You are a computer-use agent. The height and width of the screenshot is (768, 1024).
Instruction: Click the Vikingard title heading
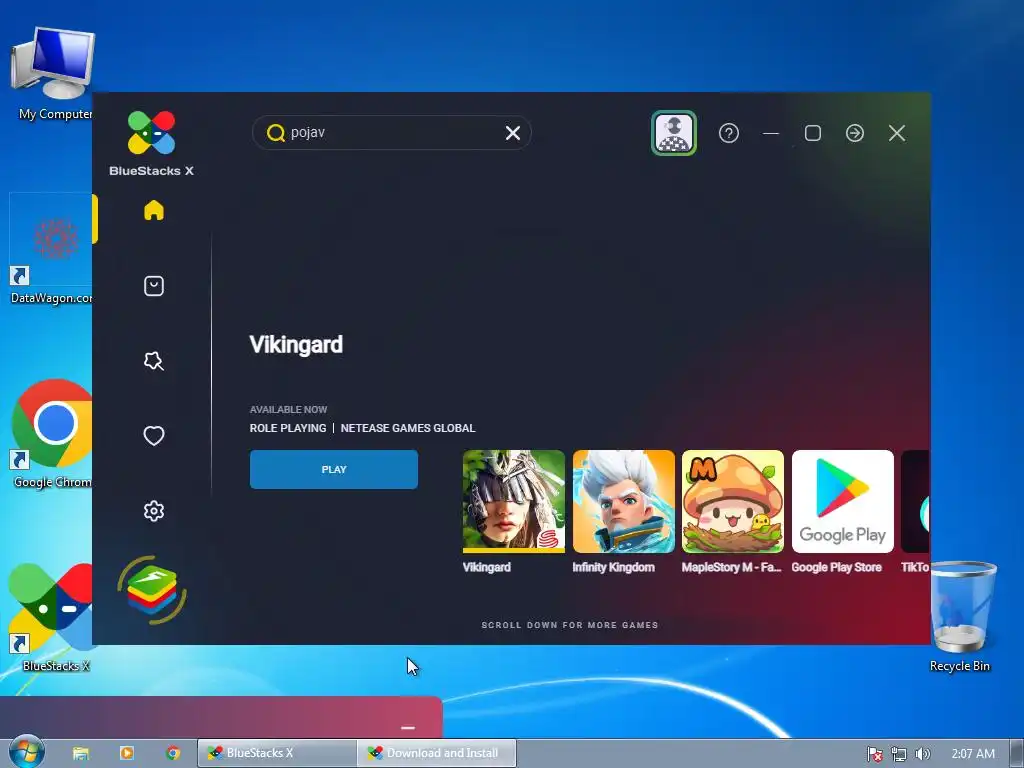[x=296, y=345]
